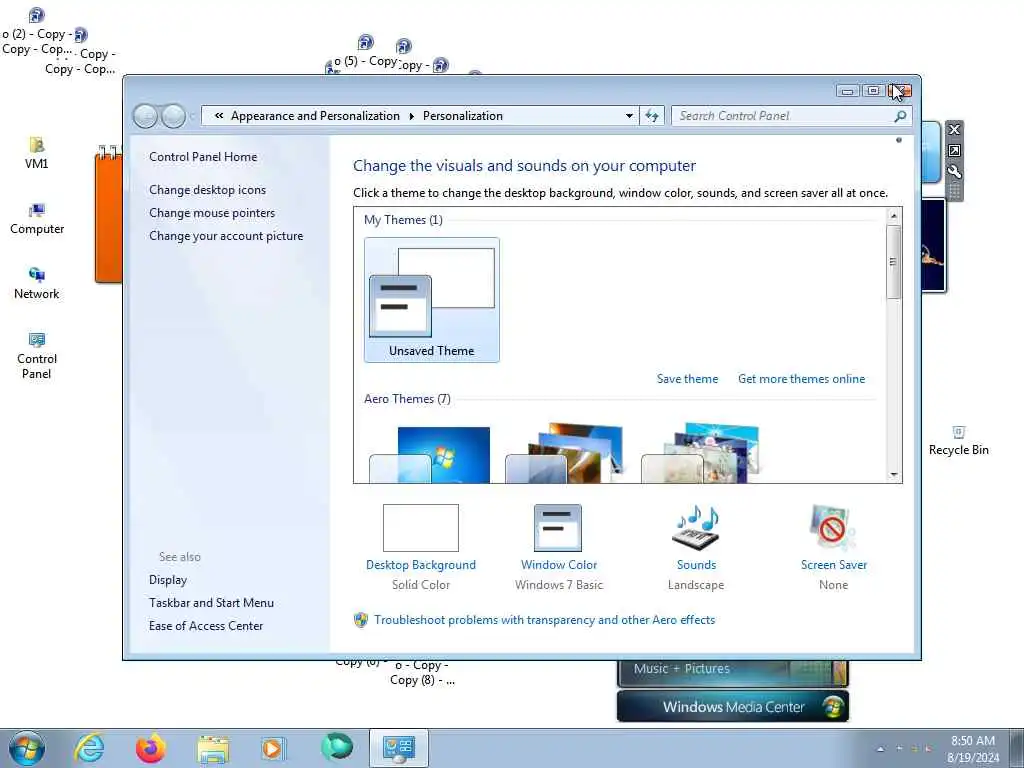This screenshot has width=1024, height=768.
Task: Click Music + Pictures in Media Center gadget
Action: [682, 669]
